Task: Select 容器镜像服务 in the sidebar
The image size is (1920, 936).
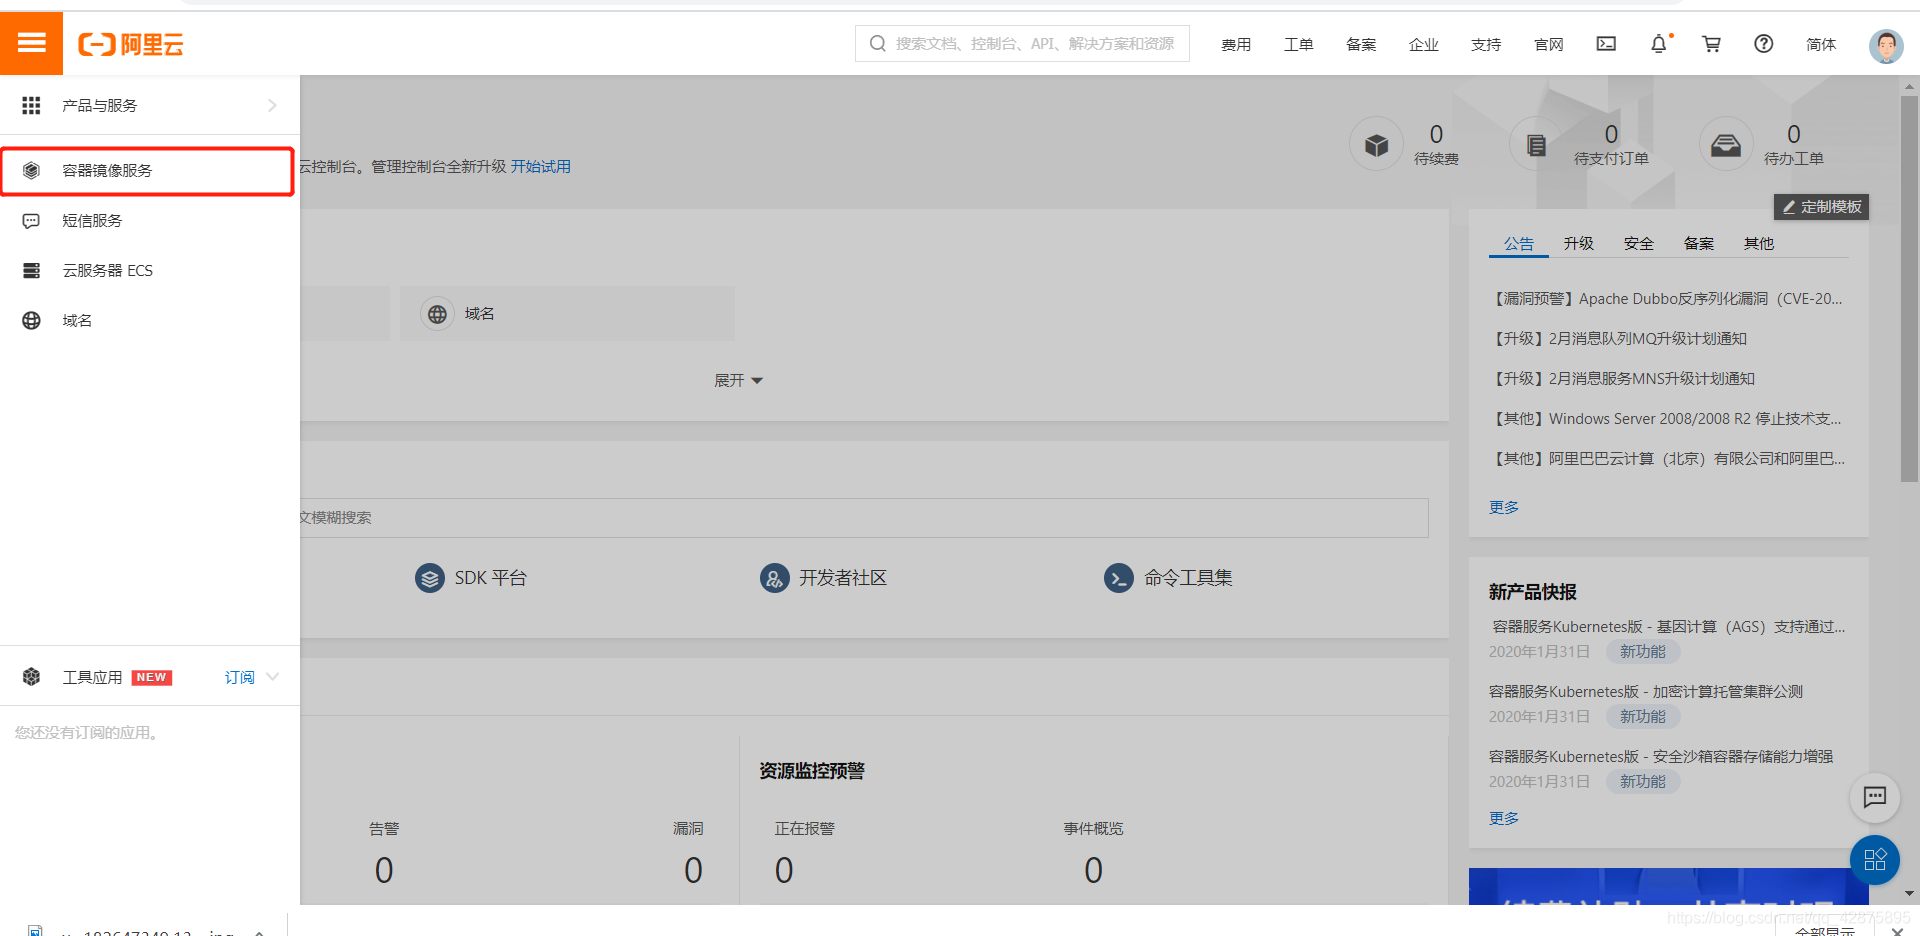Action: (147, 171)
